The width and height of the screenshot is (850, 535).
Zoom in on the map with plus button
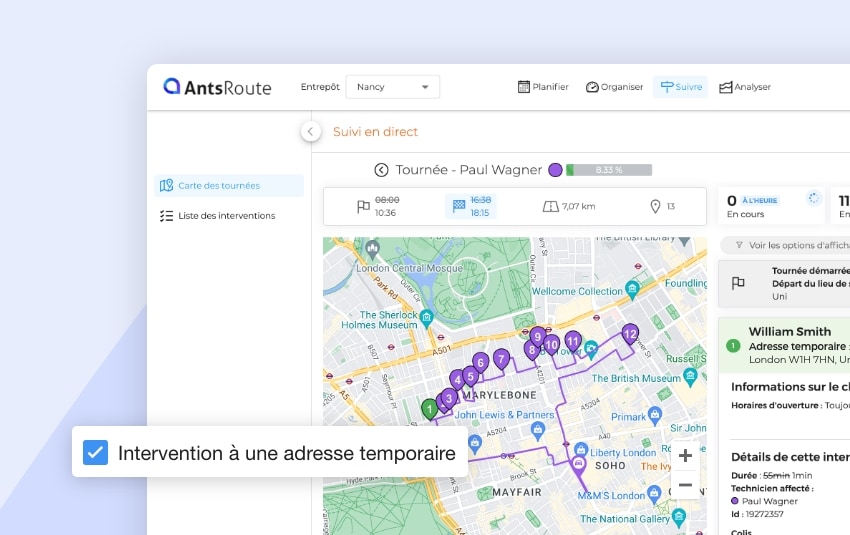tap(685, 456)
